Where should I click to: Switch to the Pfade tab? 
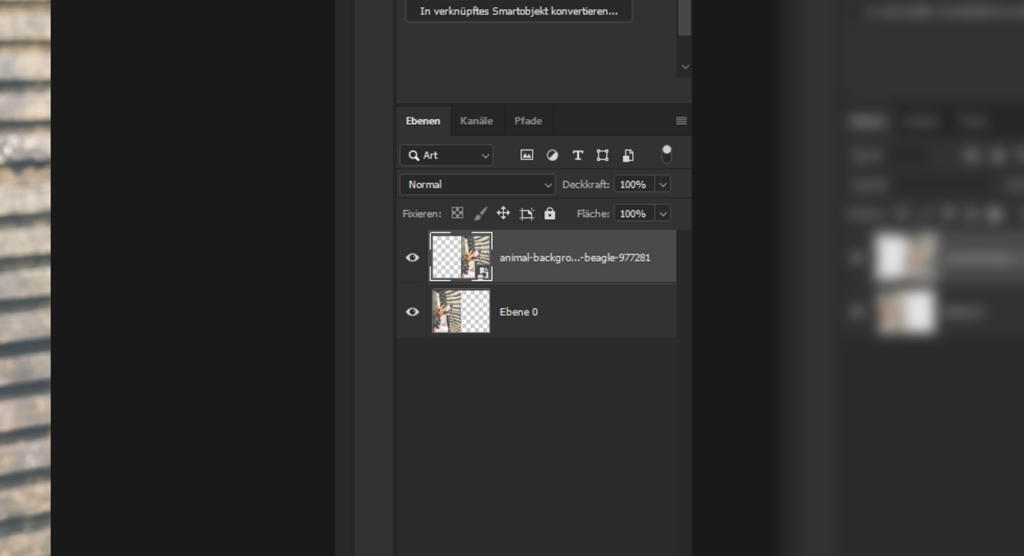coord(528,121)
